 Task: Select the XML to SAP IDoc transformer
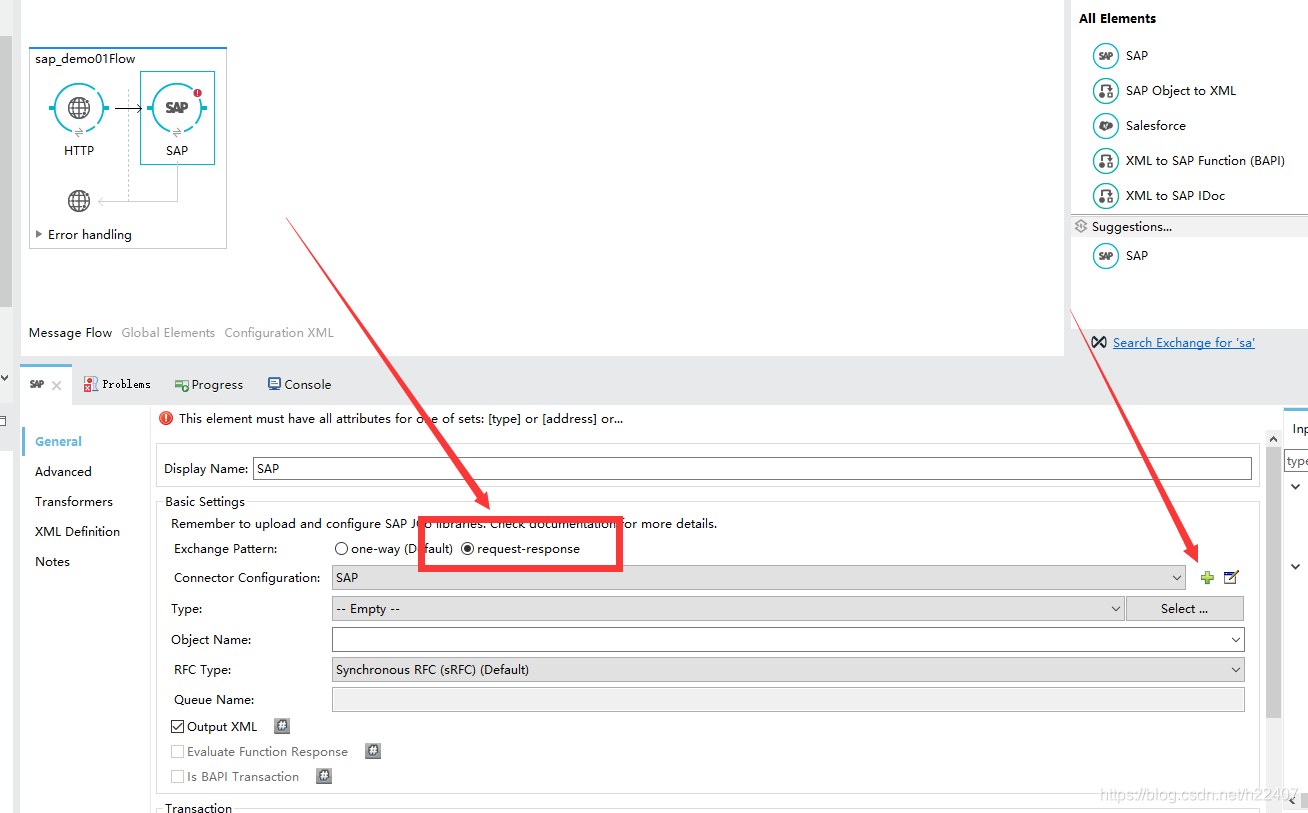[x=1159, y=196]
